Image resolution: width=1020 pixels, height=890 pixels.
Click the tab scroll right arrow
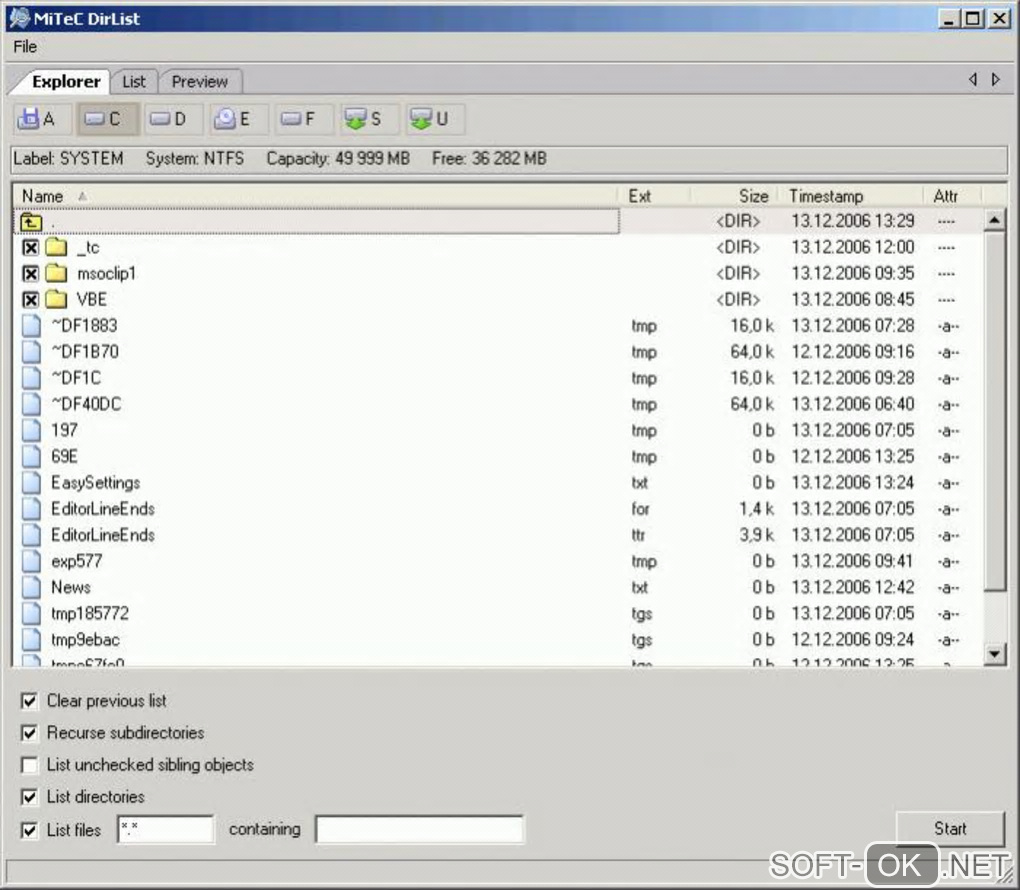[x=996, y=79]
